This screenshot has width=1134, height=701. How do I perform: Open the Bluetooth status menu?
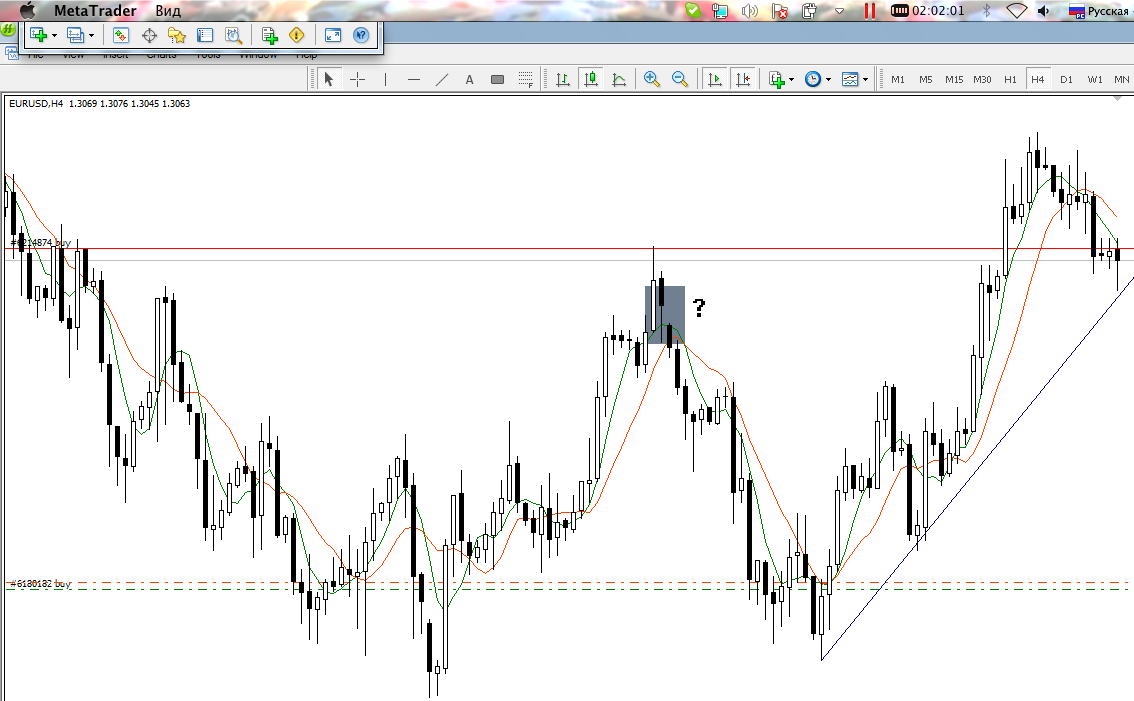coord(986,11)
